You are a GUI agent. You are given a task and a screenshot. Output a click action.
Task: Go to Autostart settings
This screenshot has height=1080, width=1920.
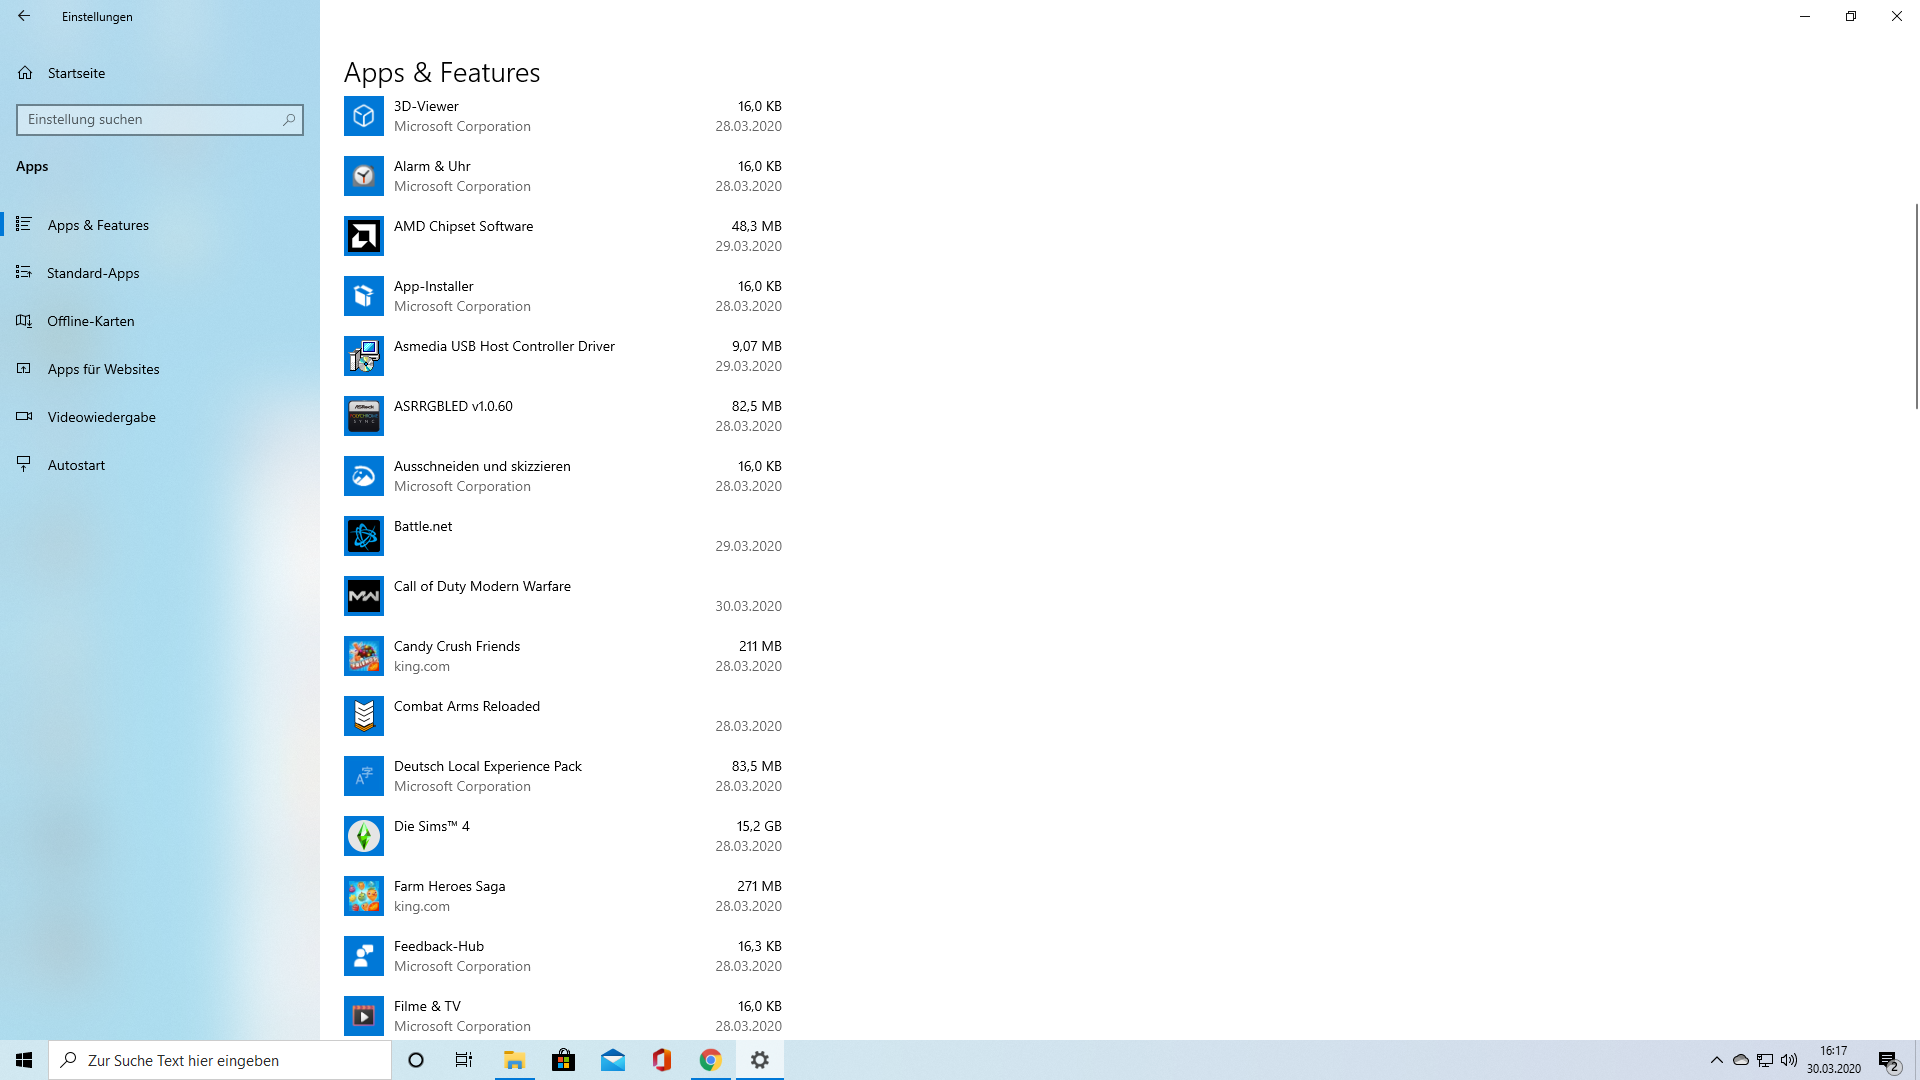(76, 465)
